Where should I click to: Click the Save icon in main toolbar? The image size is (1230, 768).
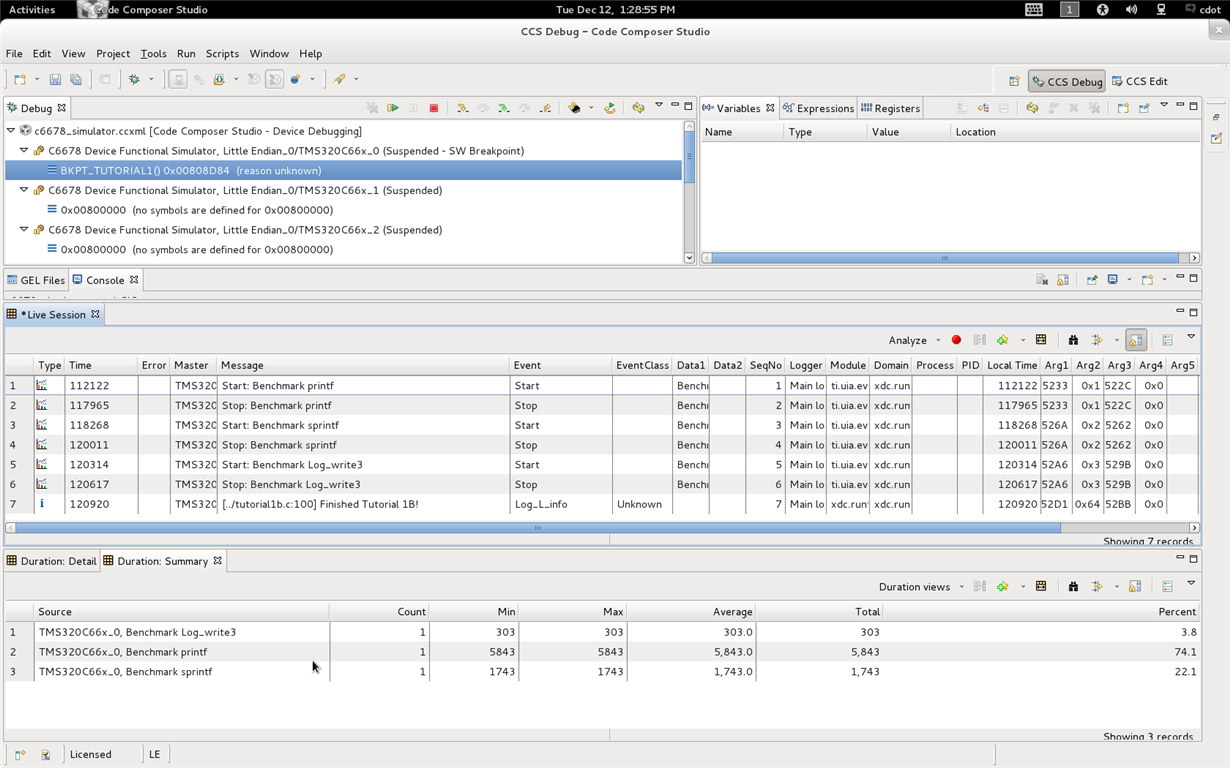click(x=55, y=80)
